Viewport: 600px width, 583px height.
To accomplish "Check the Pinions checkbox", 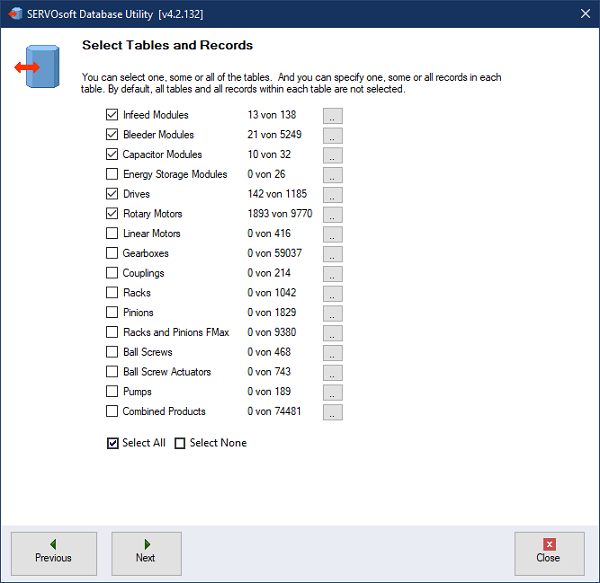I will click(112, 312).
